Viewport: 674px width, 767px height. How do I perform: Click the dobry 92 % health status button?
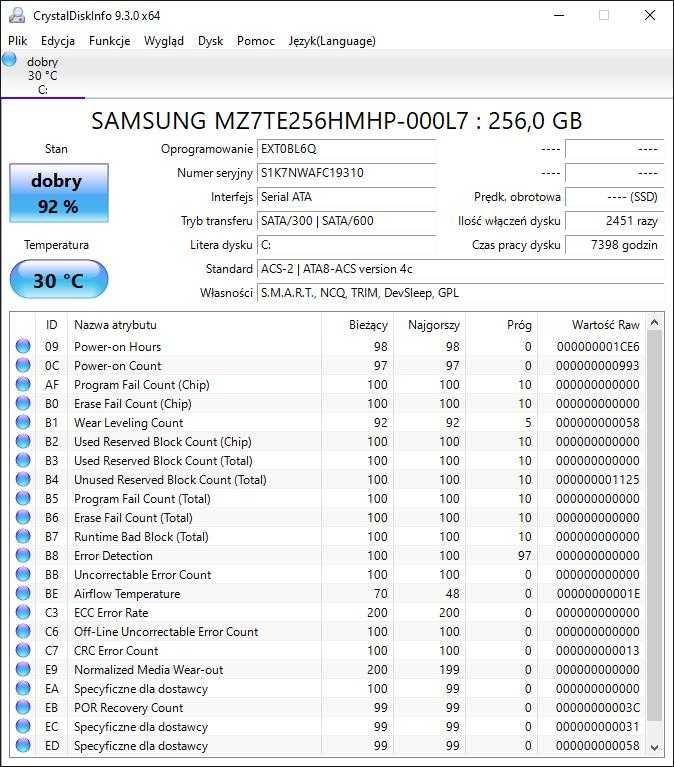(x=59, y=193)
